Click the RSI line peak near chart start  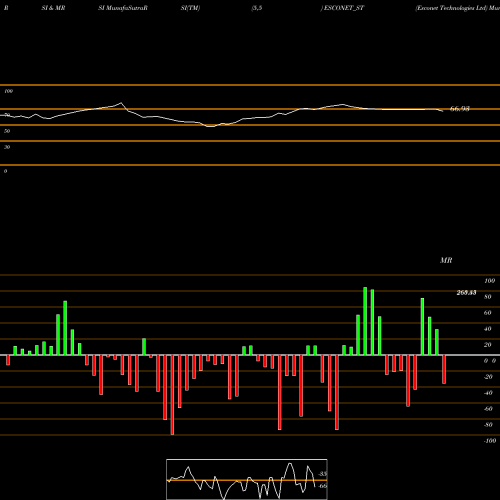(121, 103)
